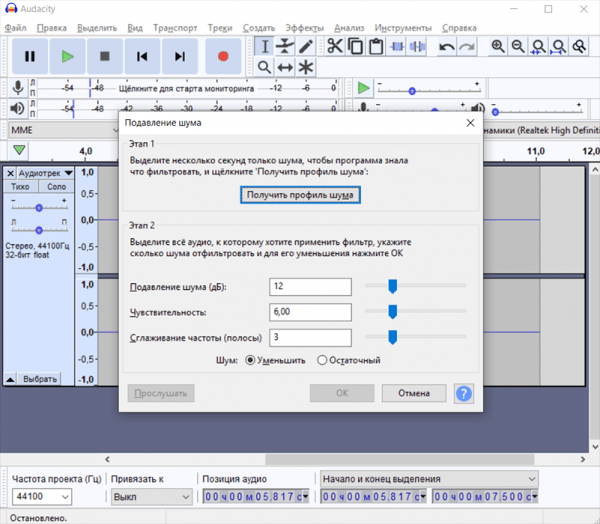Select the Zoom magnifier tool
The image size is (600, 524).
(264, 67)
